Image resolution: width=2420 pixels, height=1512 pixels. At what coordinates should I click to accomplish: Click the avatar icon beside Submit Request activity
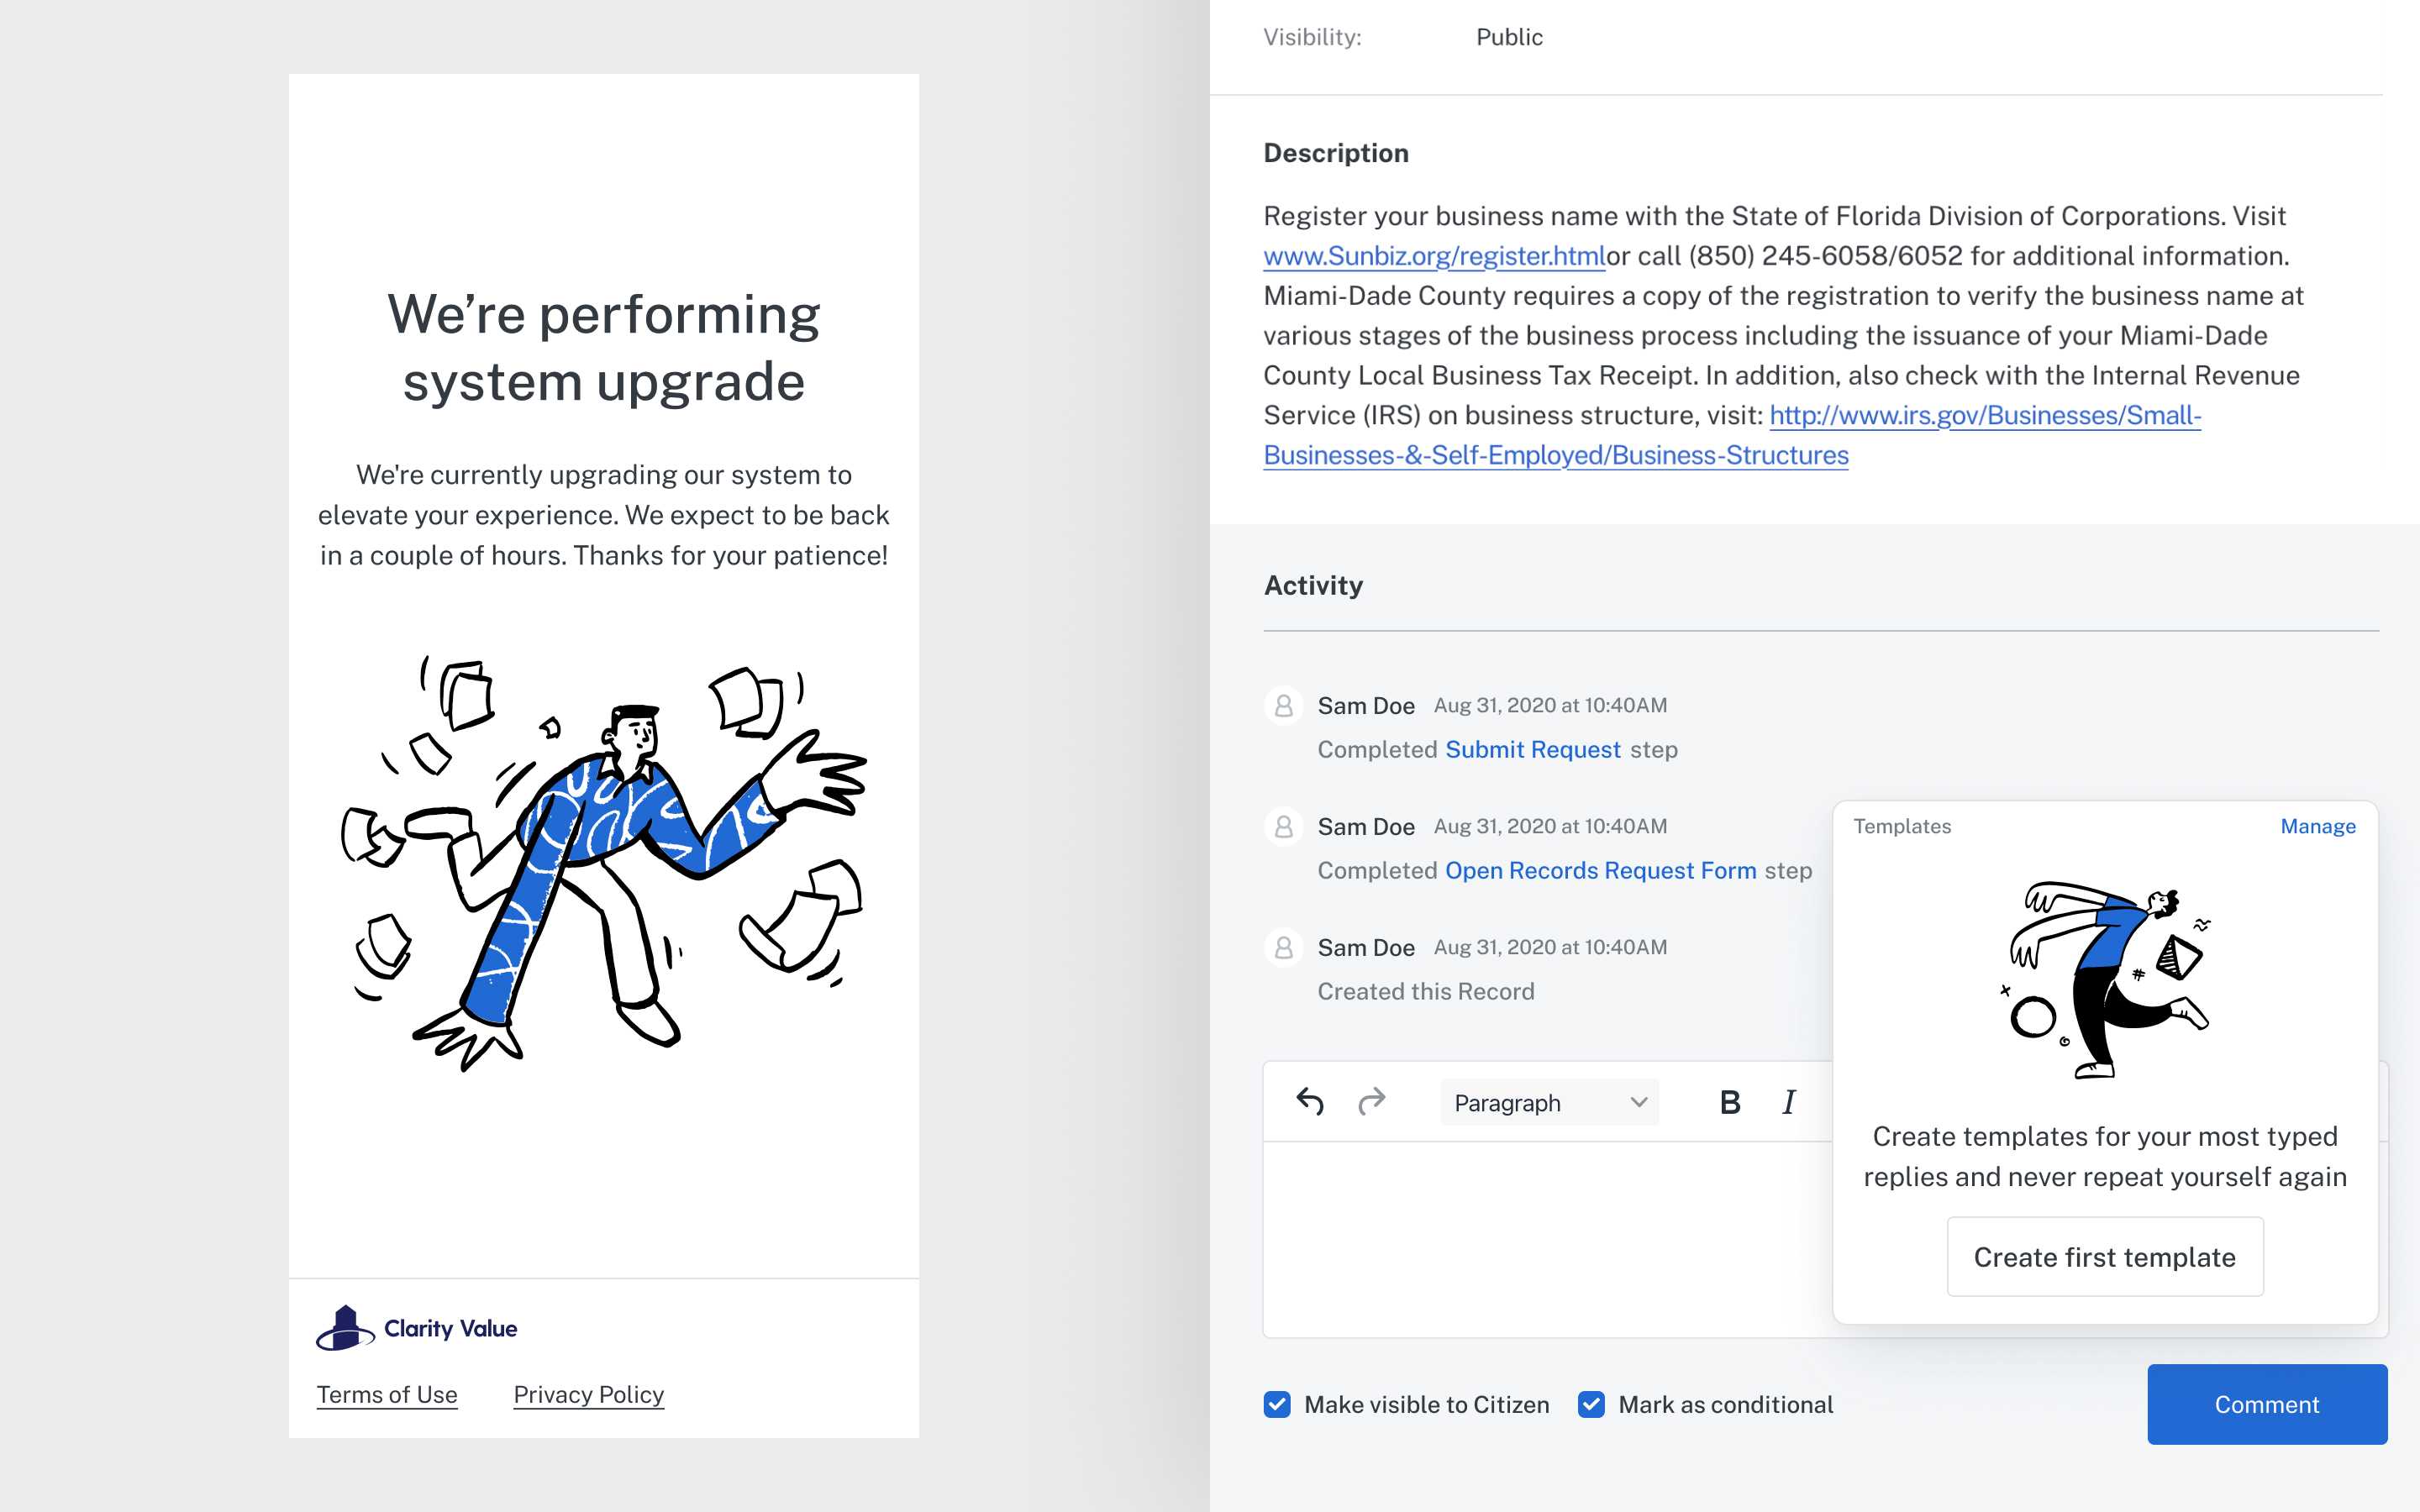(x=1284, y=706)
